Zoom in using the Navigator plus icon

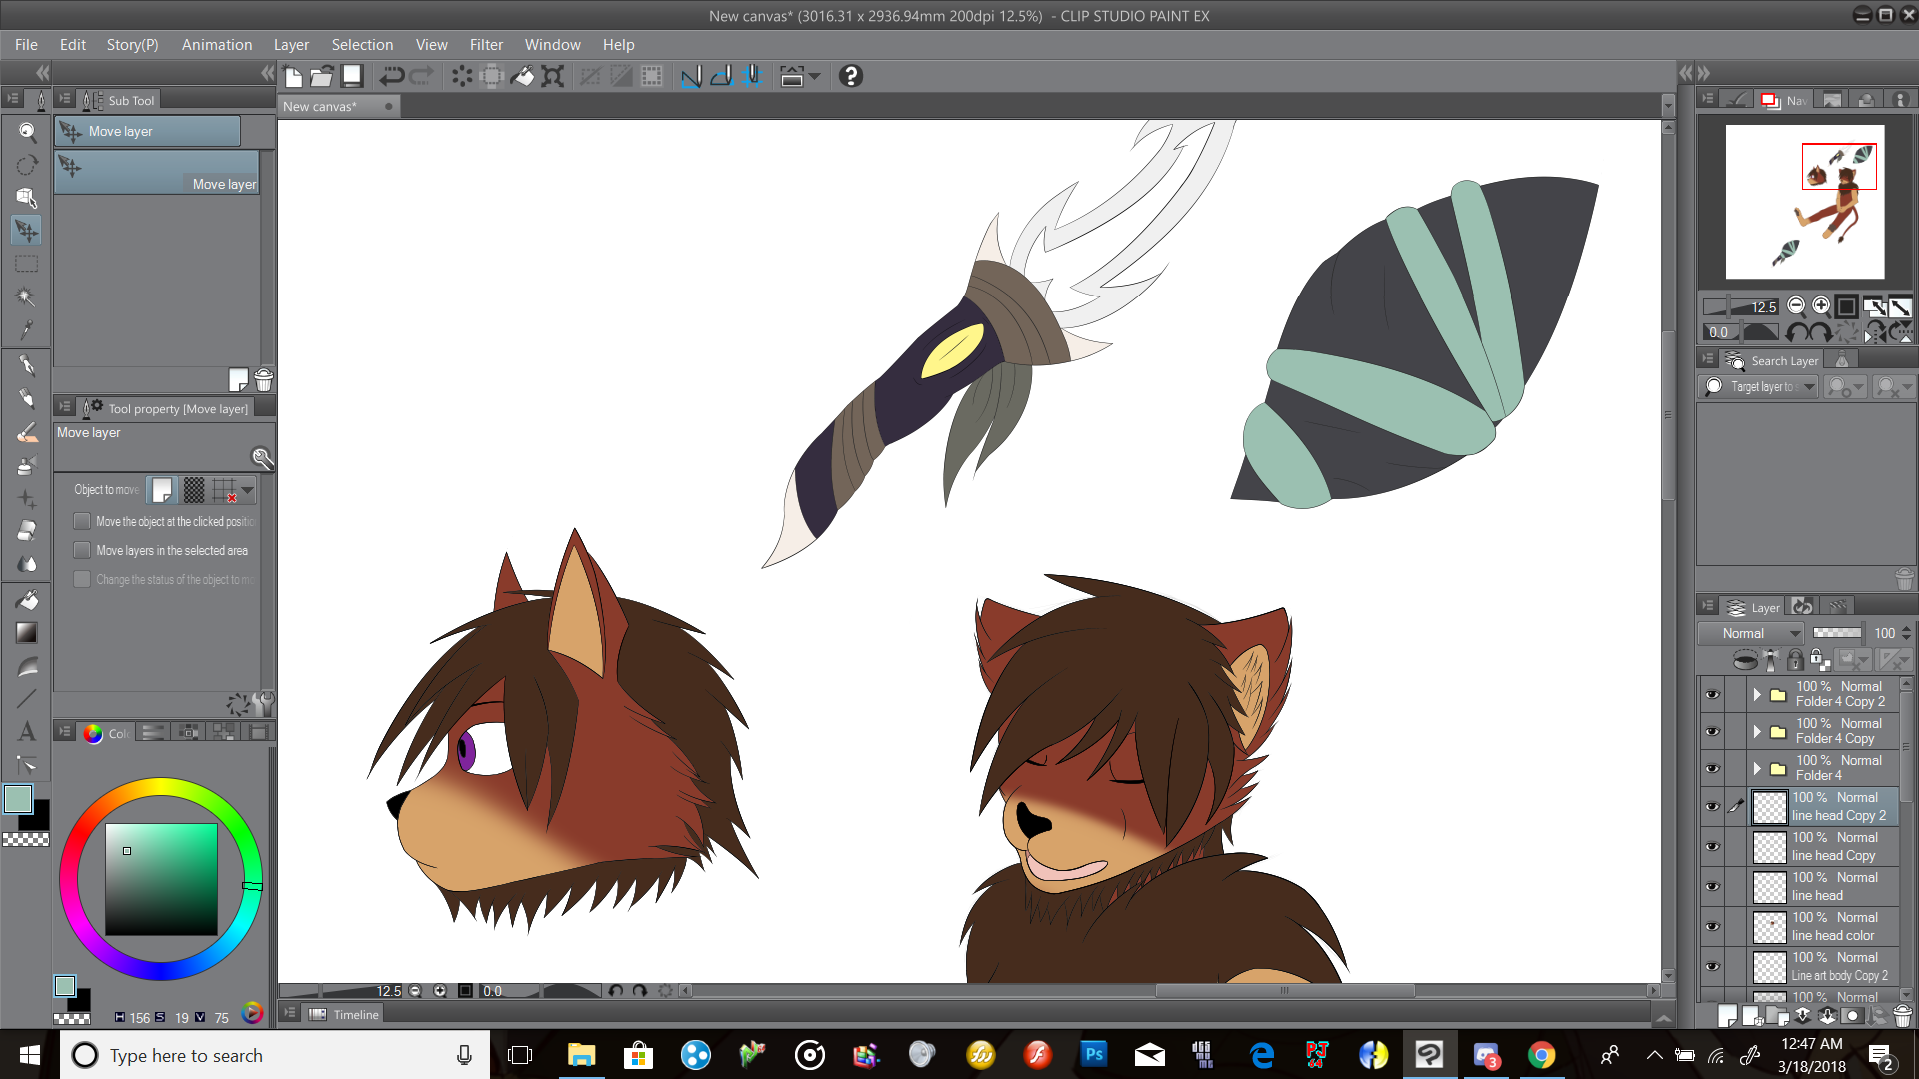(x=1821, y=306)
